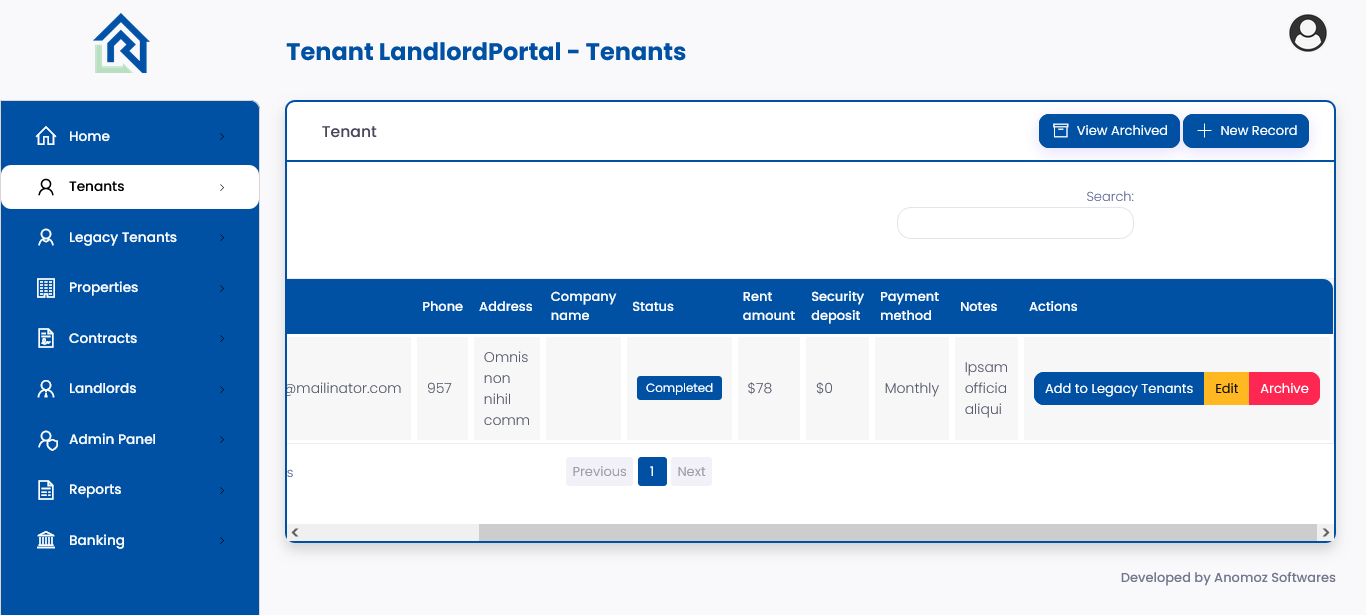The height and width of the screenshot is (615, 1366).
Task: Expand the Legacy Tenants chevron
Action: point(222,238)
